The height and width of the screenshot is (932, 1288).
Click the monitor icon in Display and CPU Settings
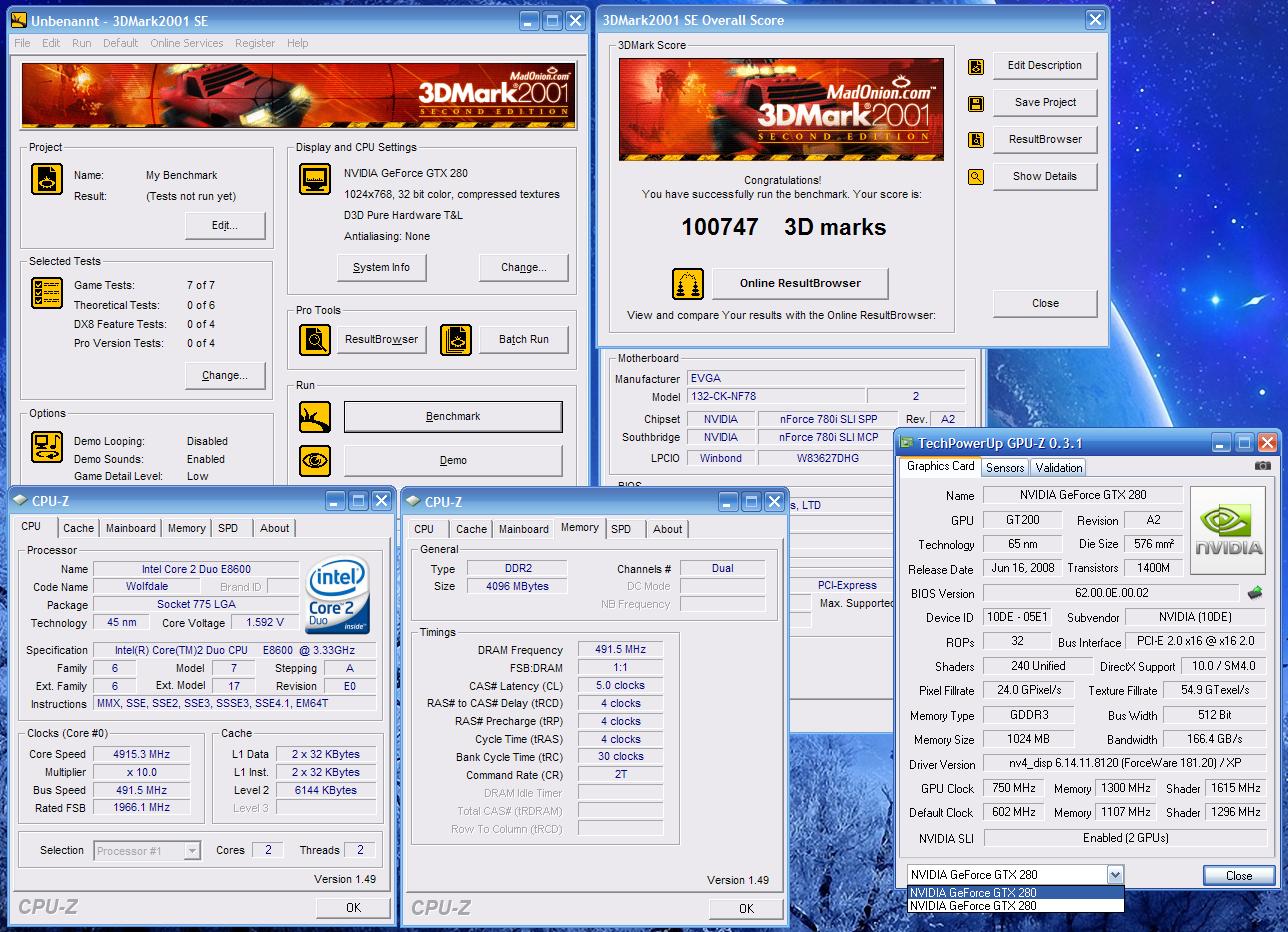pos(316,179)
